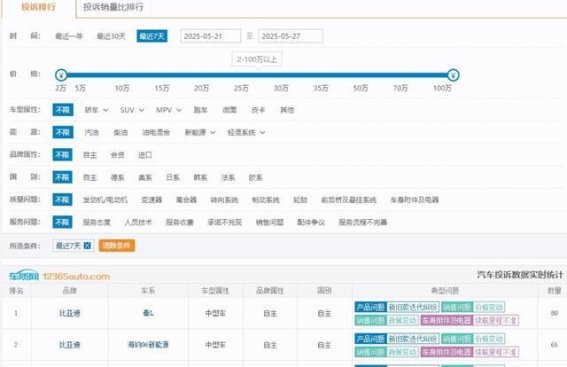
Task: Select 不限 in the 国别 row
Action: (x=62, y=177)
